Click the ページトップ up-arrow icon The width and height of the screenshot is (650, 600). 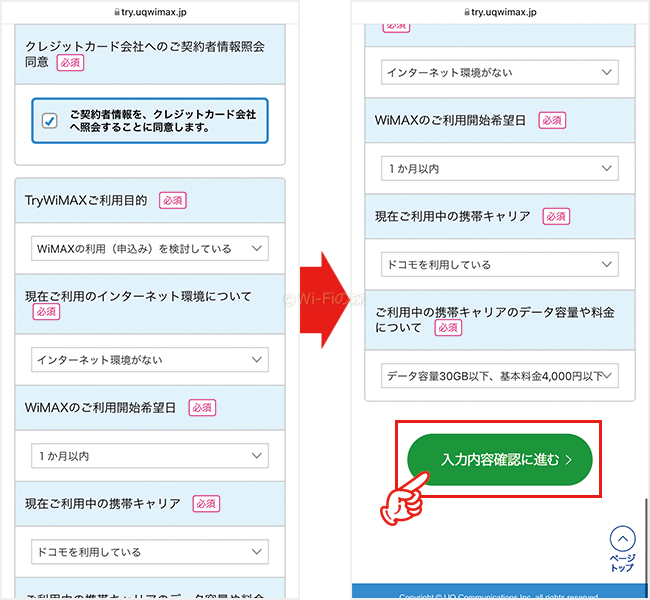pyautogui.click(x=622, y=539)
